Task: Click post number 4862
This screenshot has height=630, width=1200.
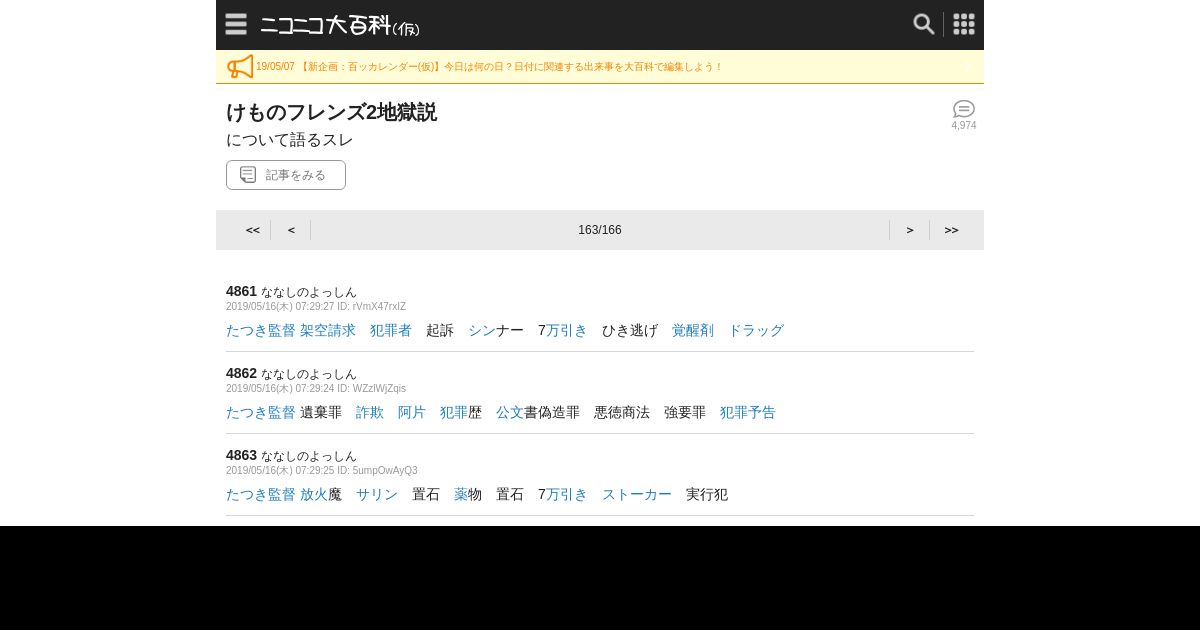Action: click(x=241, y=373)
